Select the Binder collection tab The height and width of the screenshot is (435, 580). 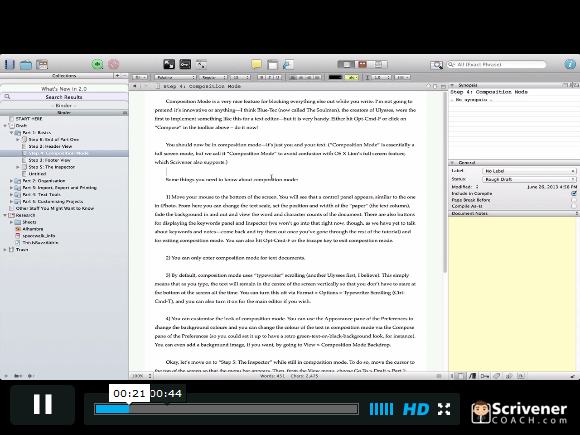pyautogui.click(x=64, y=105)
